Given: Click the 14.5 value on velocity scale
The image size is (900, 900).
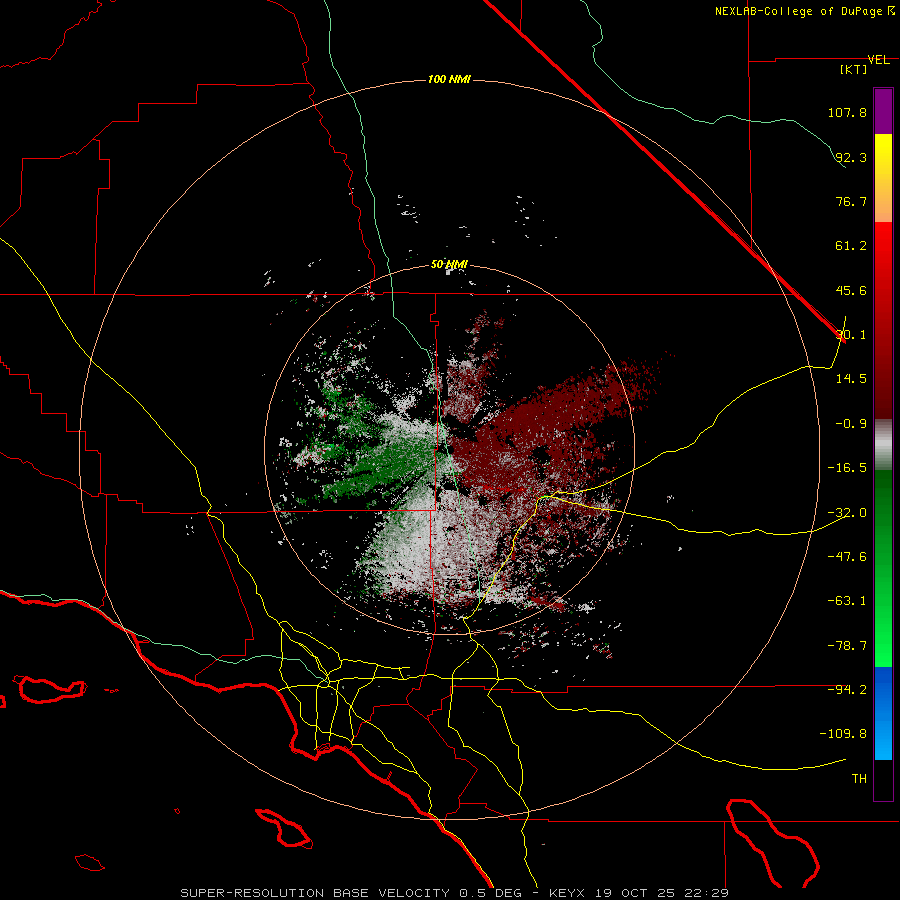Looking at the screenshot, I should (851, 379).
